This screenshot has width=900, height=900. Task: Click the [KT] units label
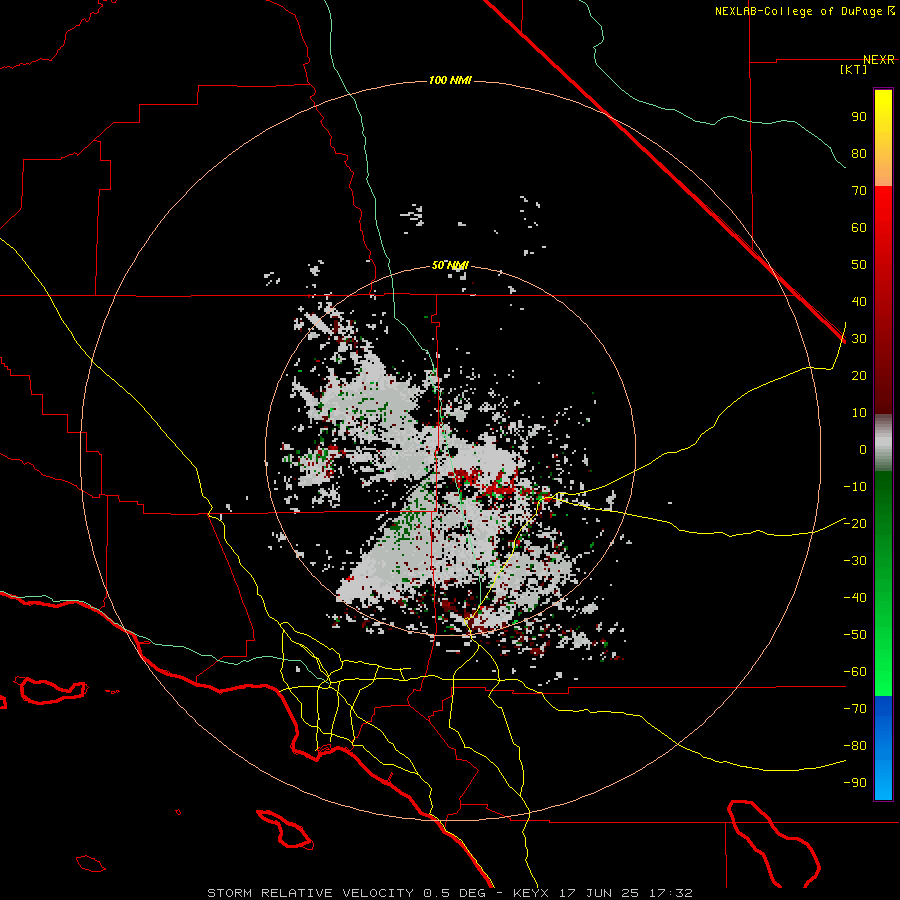coord(854,69)
